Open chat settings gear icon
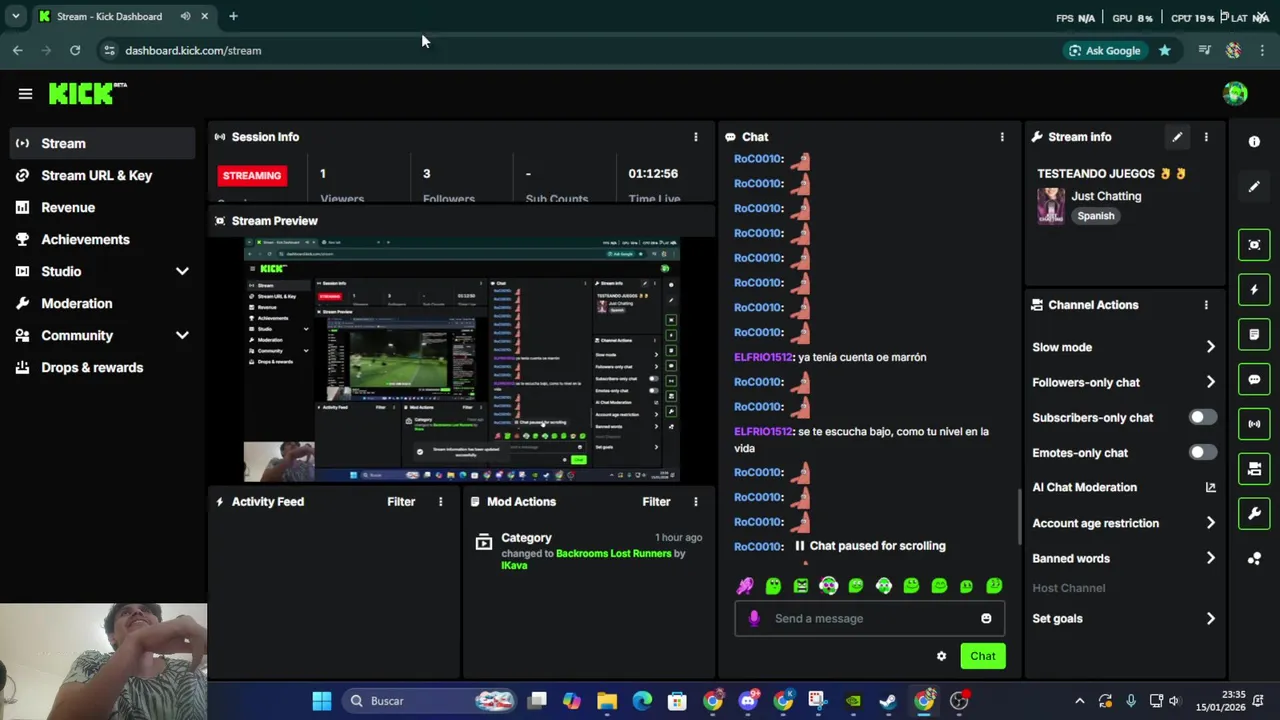Viewport: 1280px width, 720px height. pyautogui.click(x=941, y=656)
